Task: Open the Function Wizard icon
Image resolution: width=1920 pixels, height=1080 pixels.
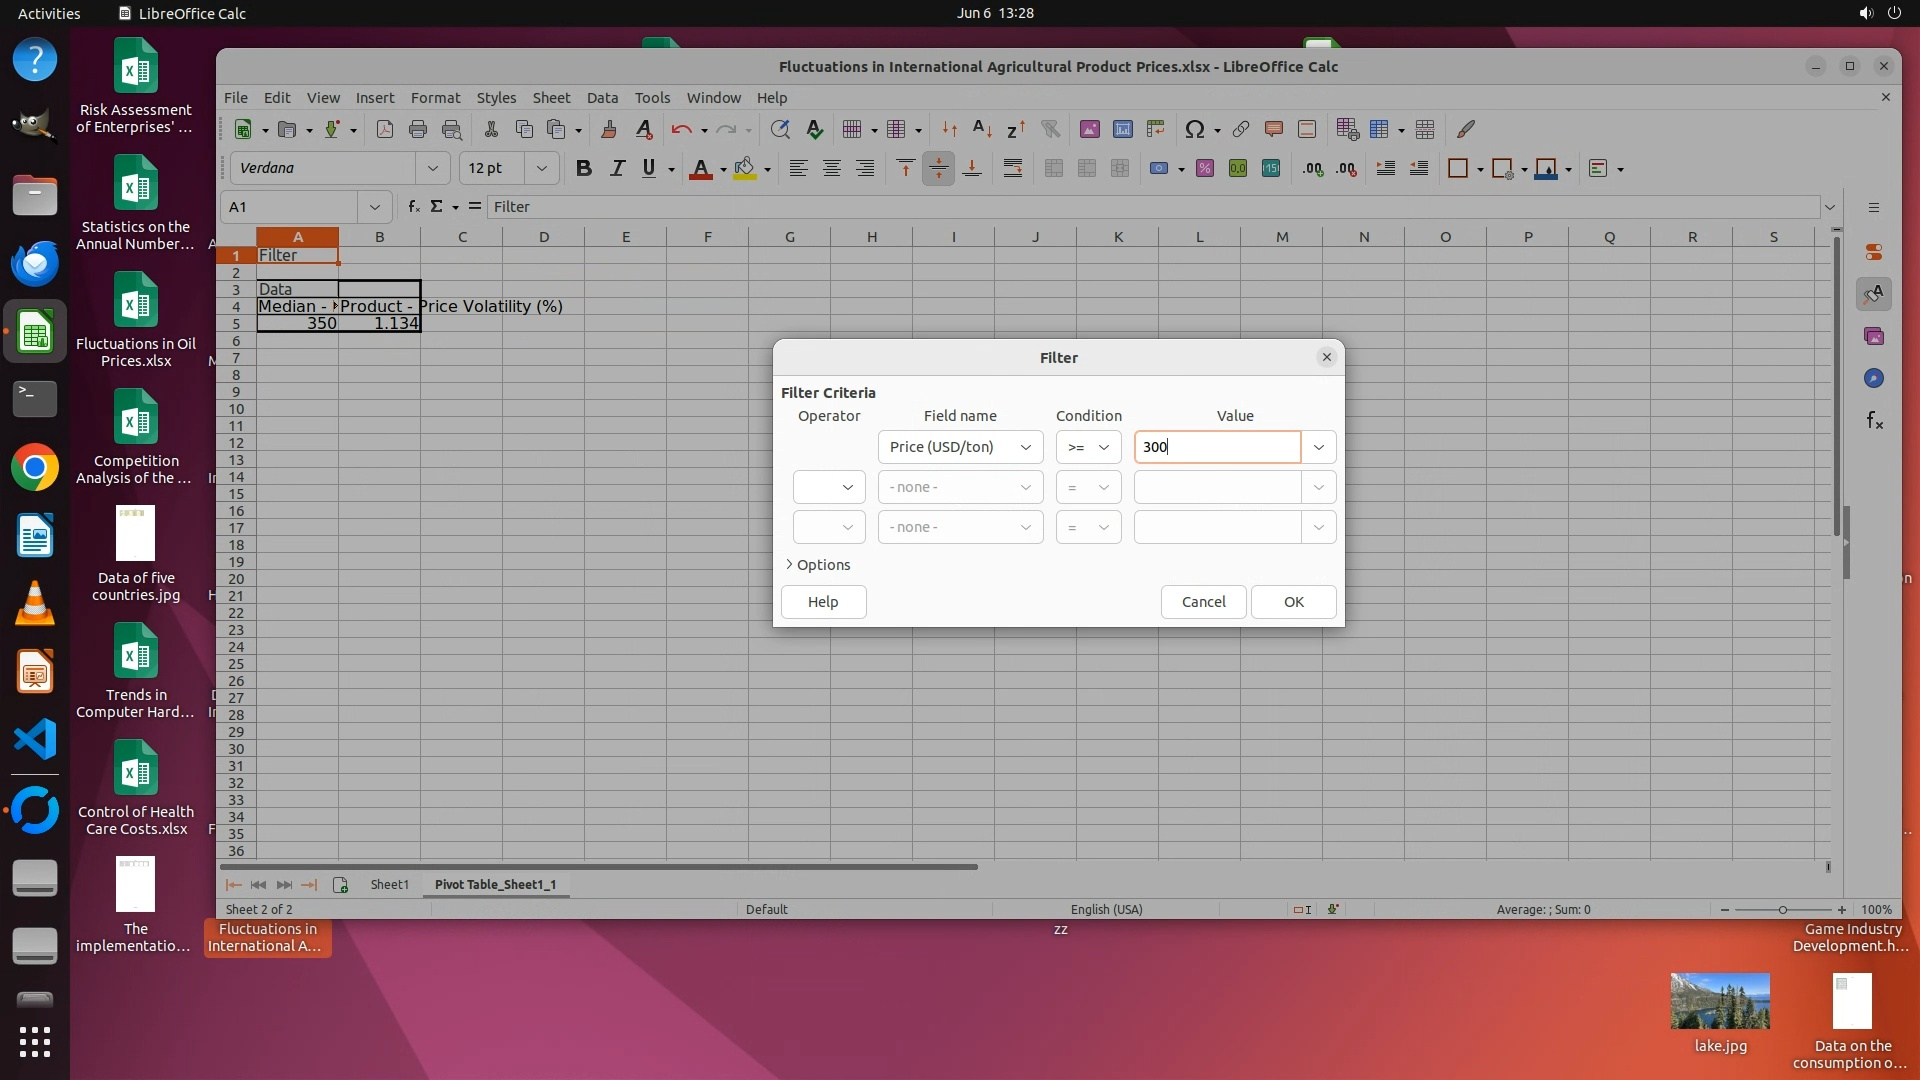Action: click(x=413, y=206)
